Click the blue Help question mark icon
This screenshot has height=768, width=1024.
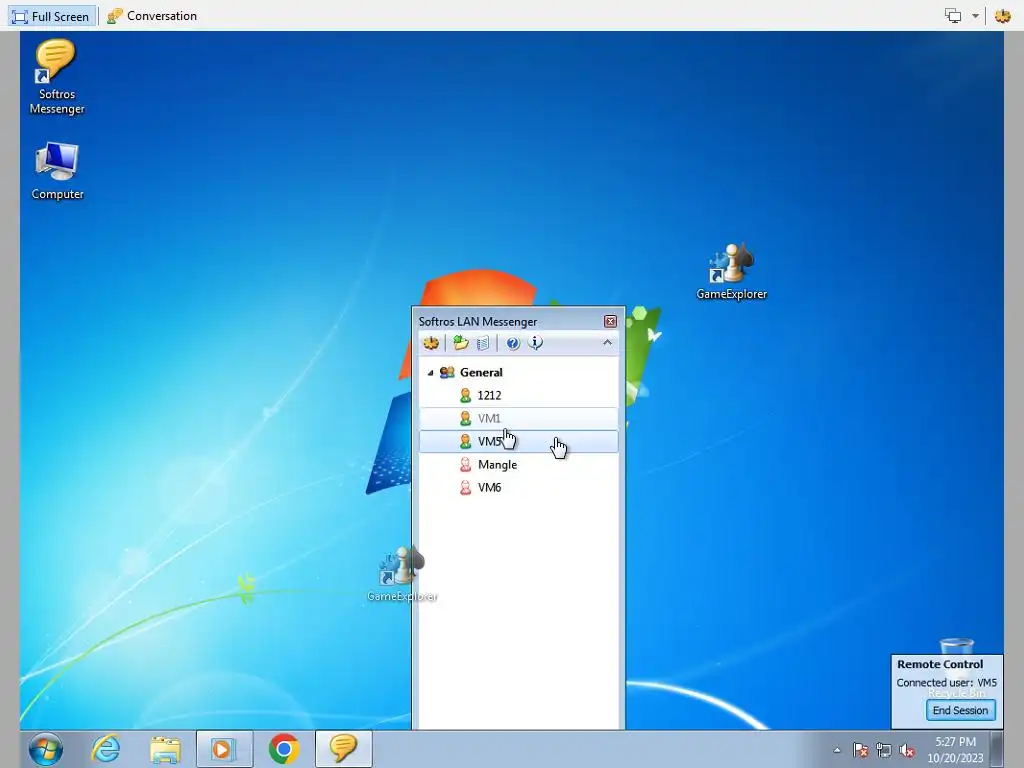pyautogui.click(x=513, y=343)
